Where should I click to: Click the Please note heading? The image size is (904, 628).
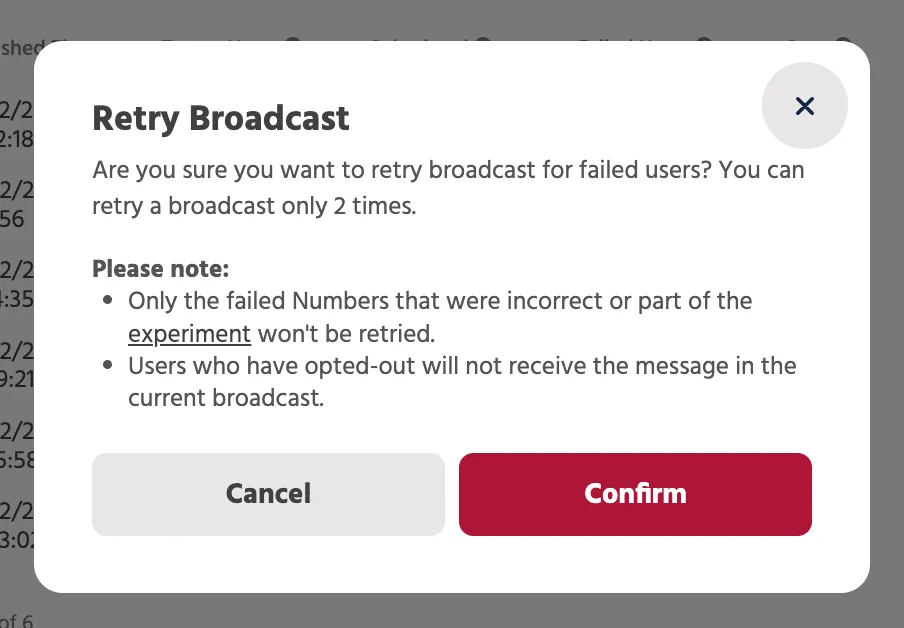161,269
